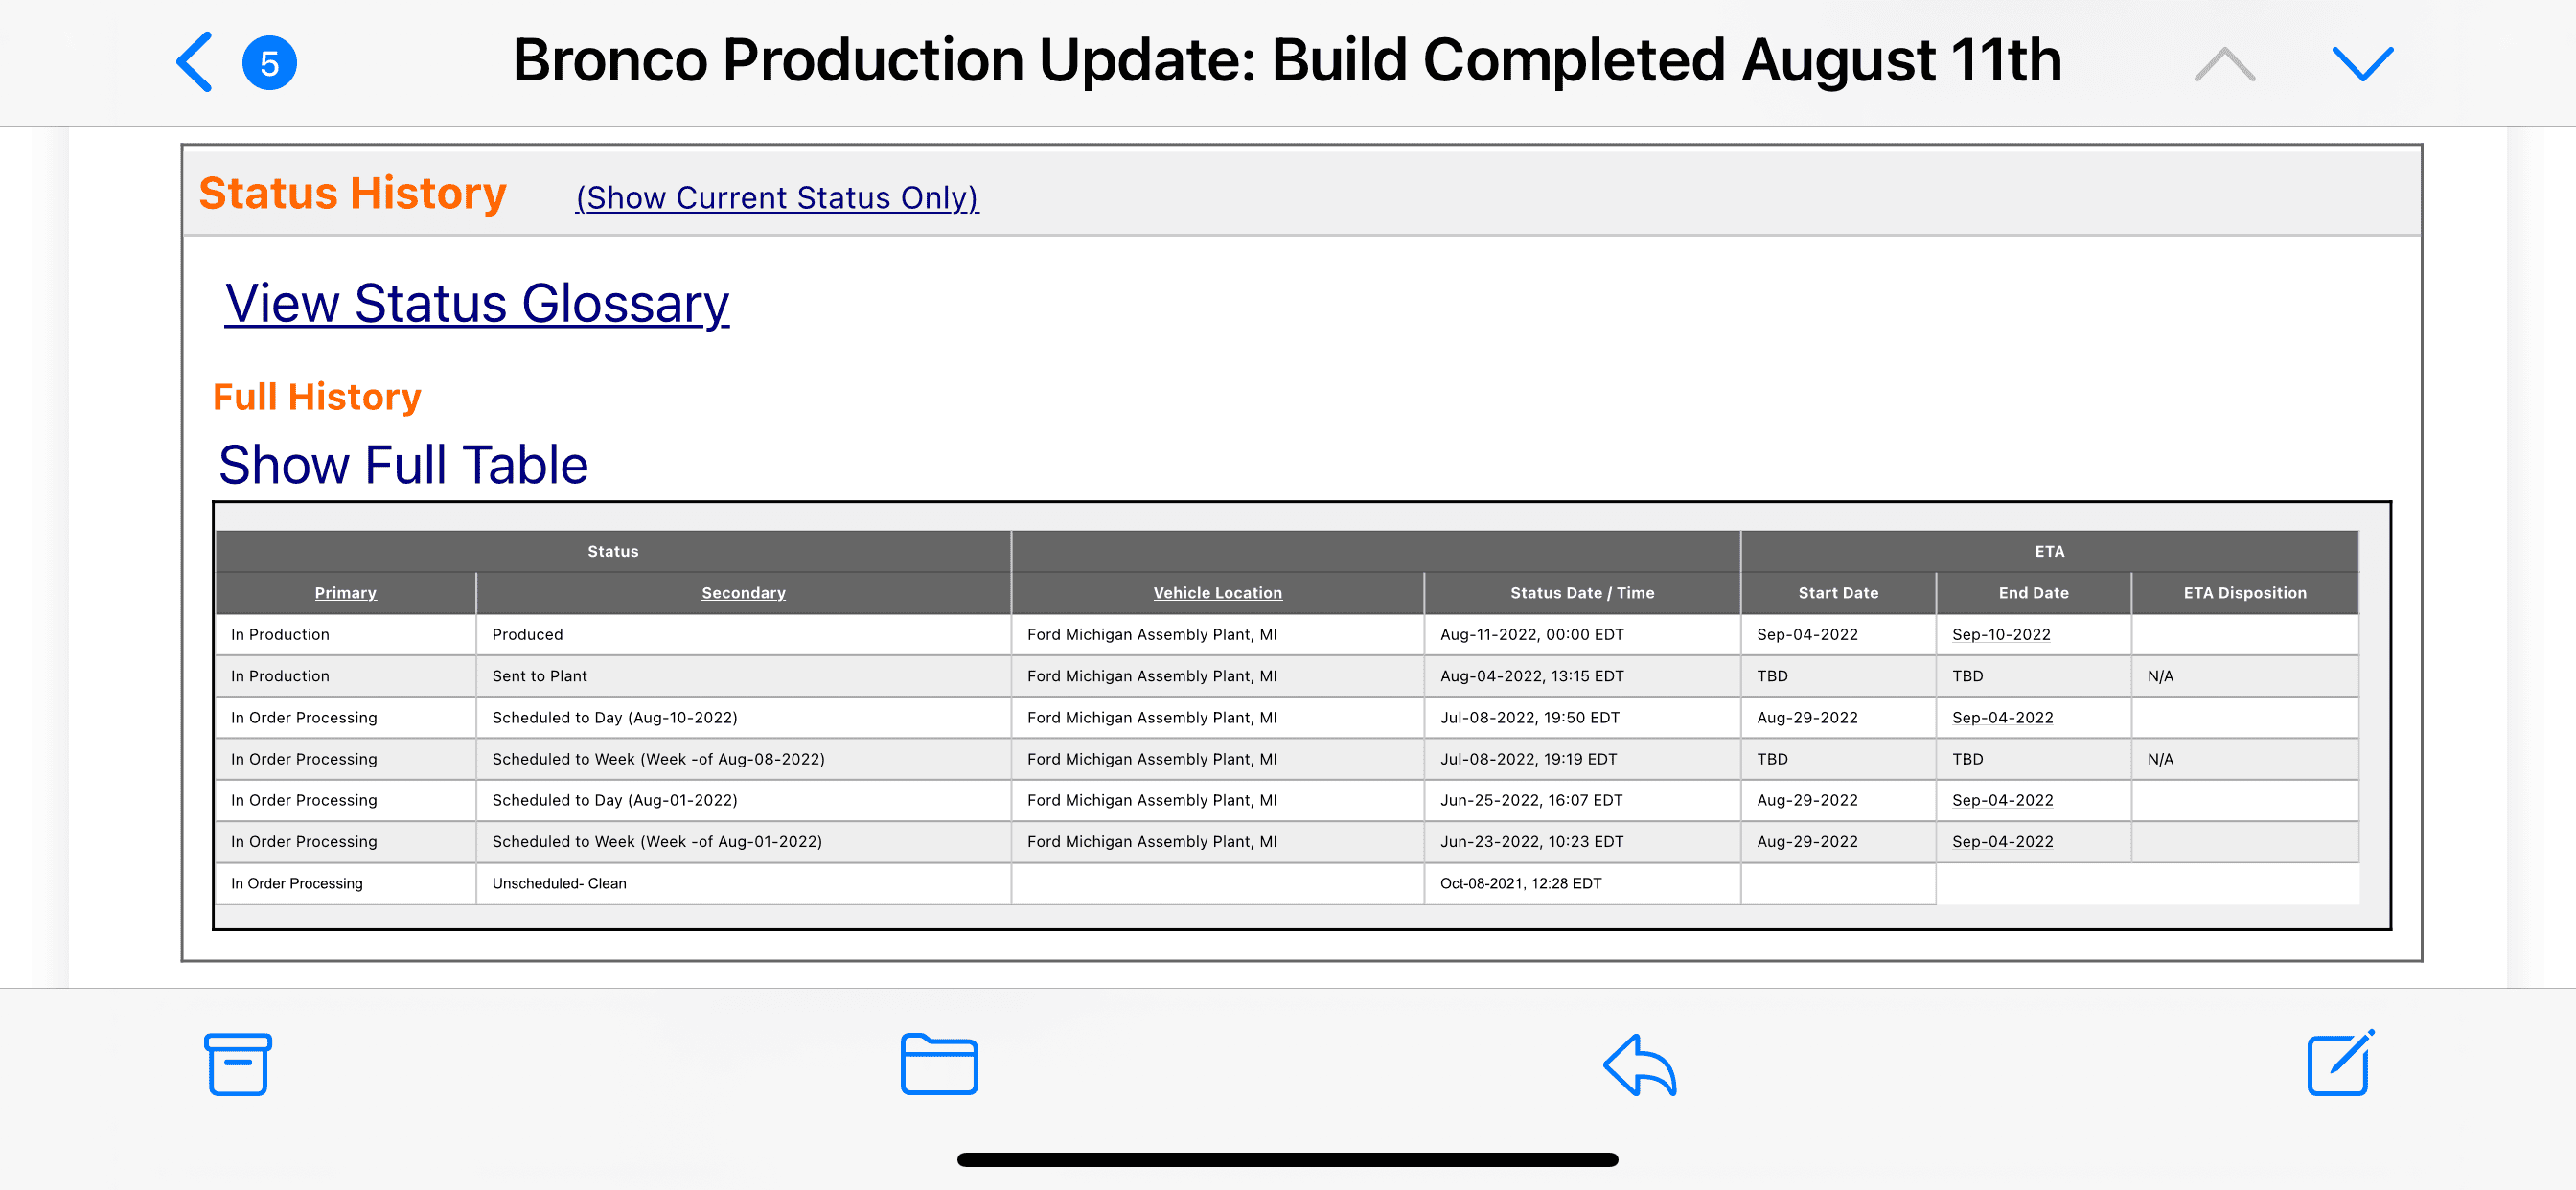Sort by Secondary column header

[x=743, y=593]
